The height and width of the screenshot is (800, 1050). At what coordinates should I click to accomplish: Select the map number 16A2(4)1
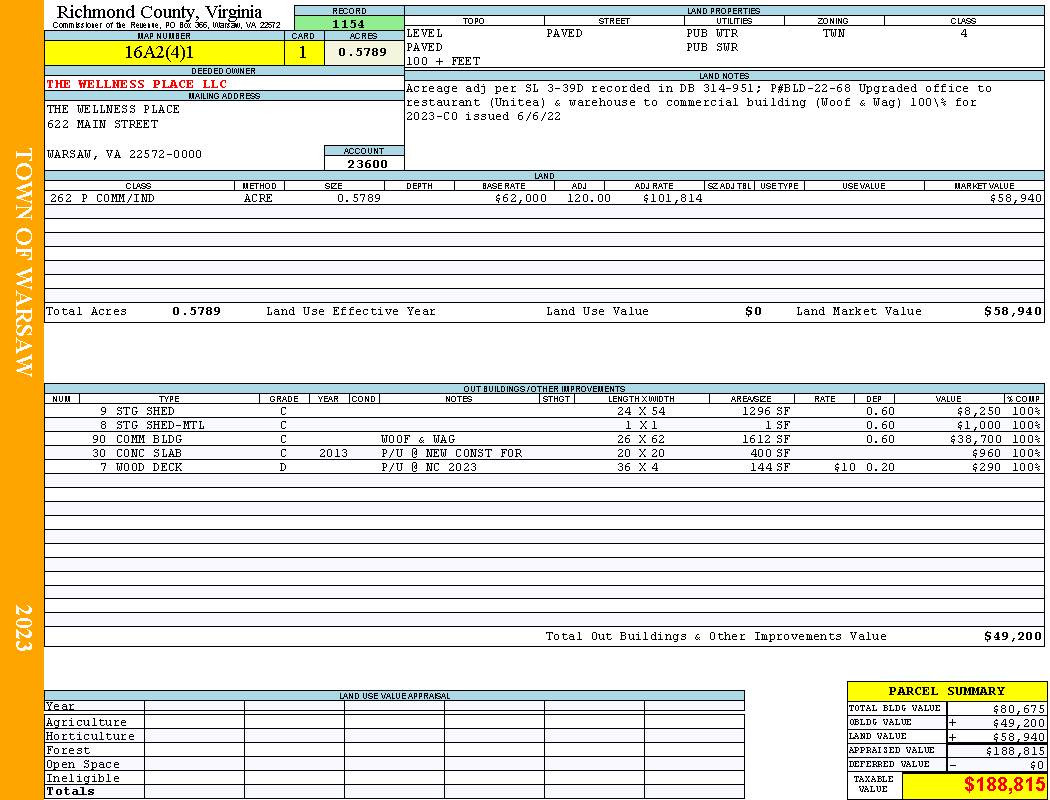click(x=159, y=52)
